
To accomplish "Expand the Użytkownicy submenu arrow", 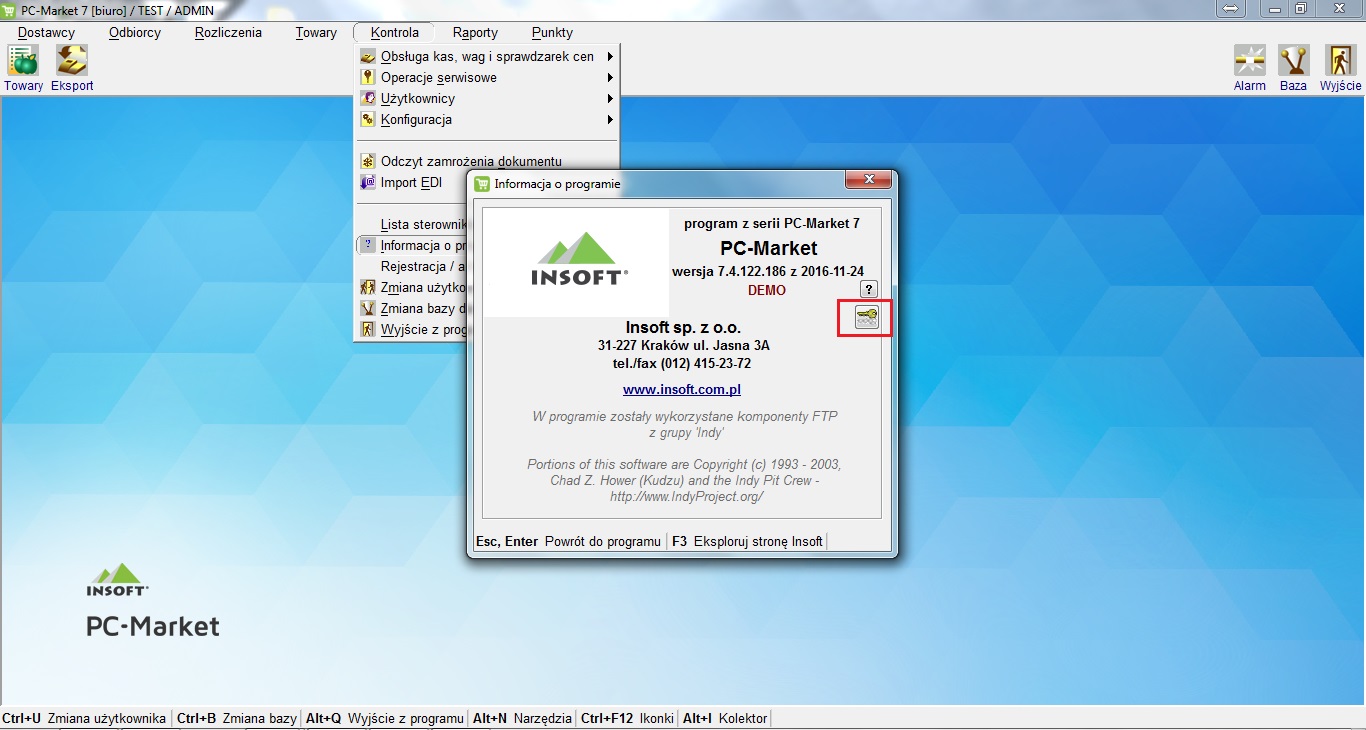I will tap(609, 99).
